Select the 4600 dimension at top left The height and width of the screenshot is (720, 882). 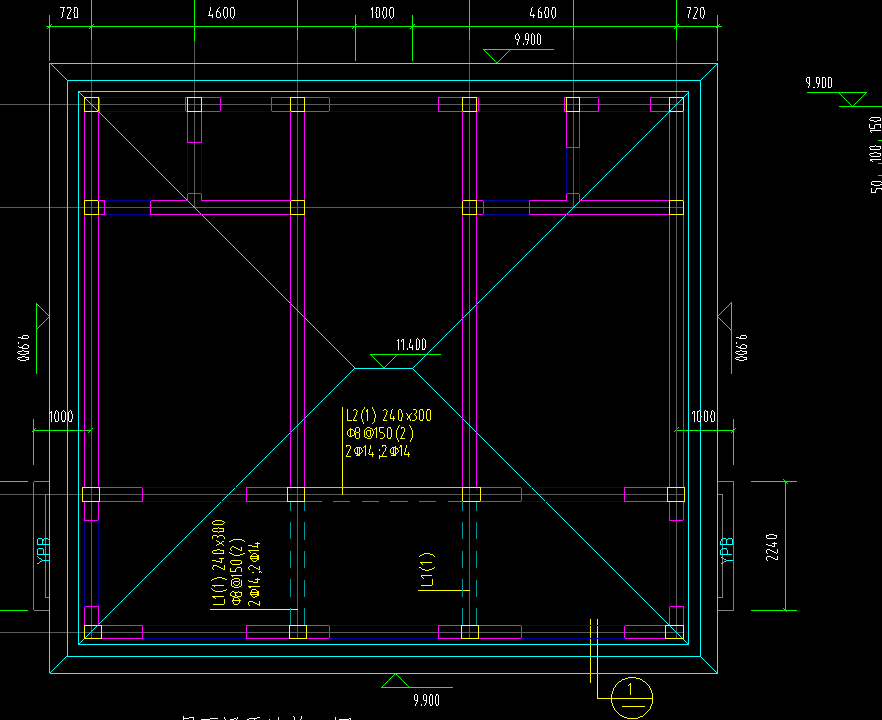[x=222, y=13]
